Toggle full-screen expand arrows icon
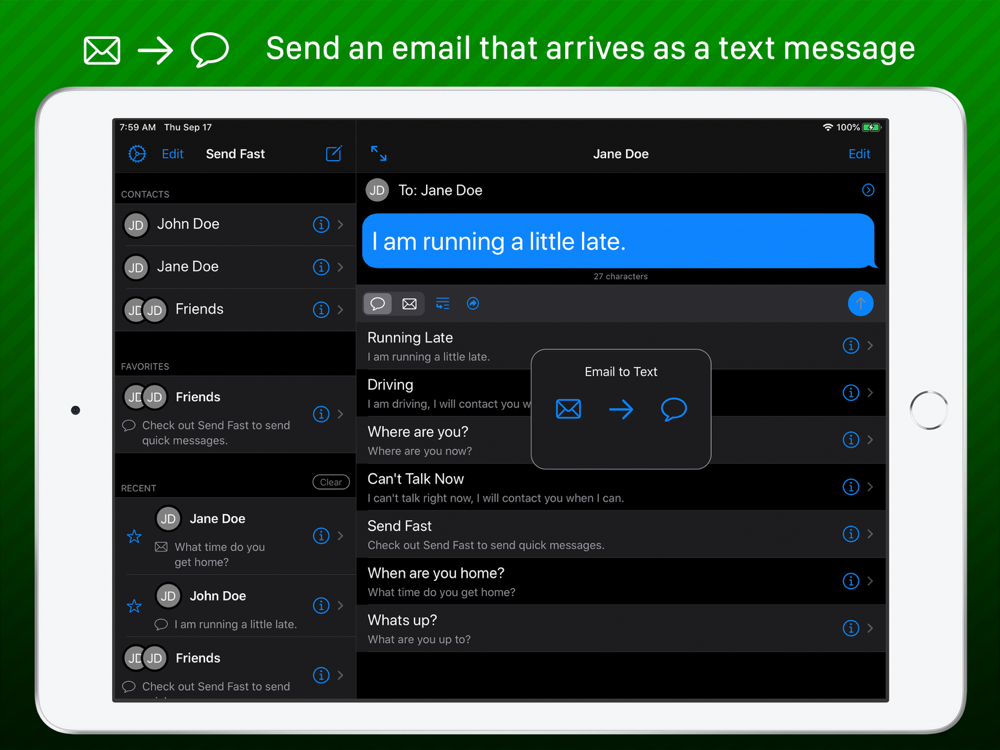The image size is (1000, 750). [x=379, y=153]
